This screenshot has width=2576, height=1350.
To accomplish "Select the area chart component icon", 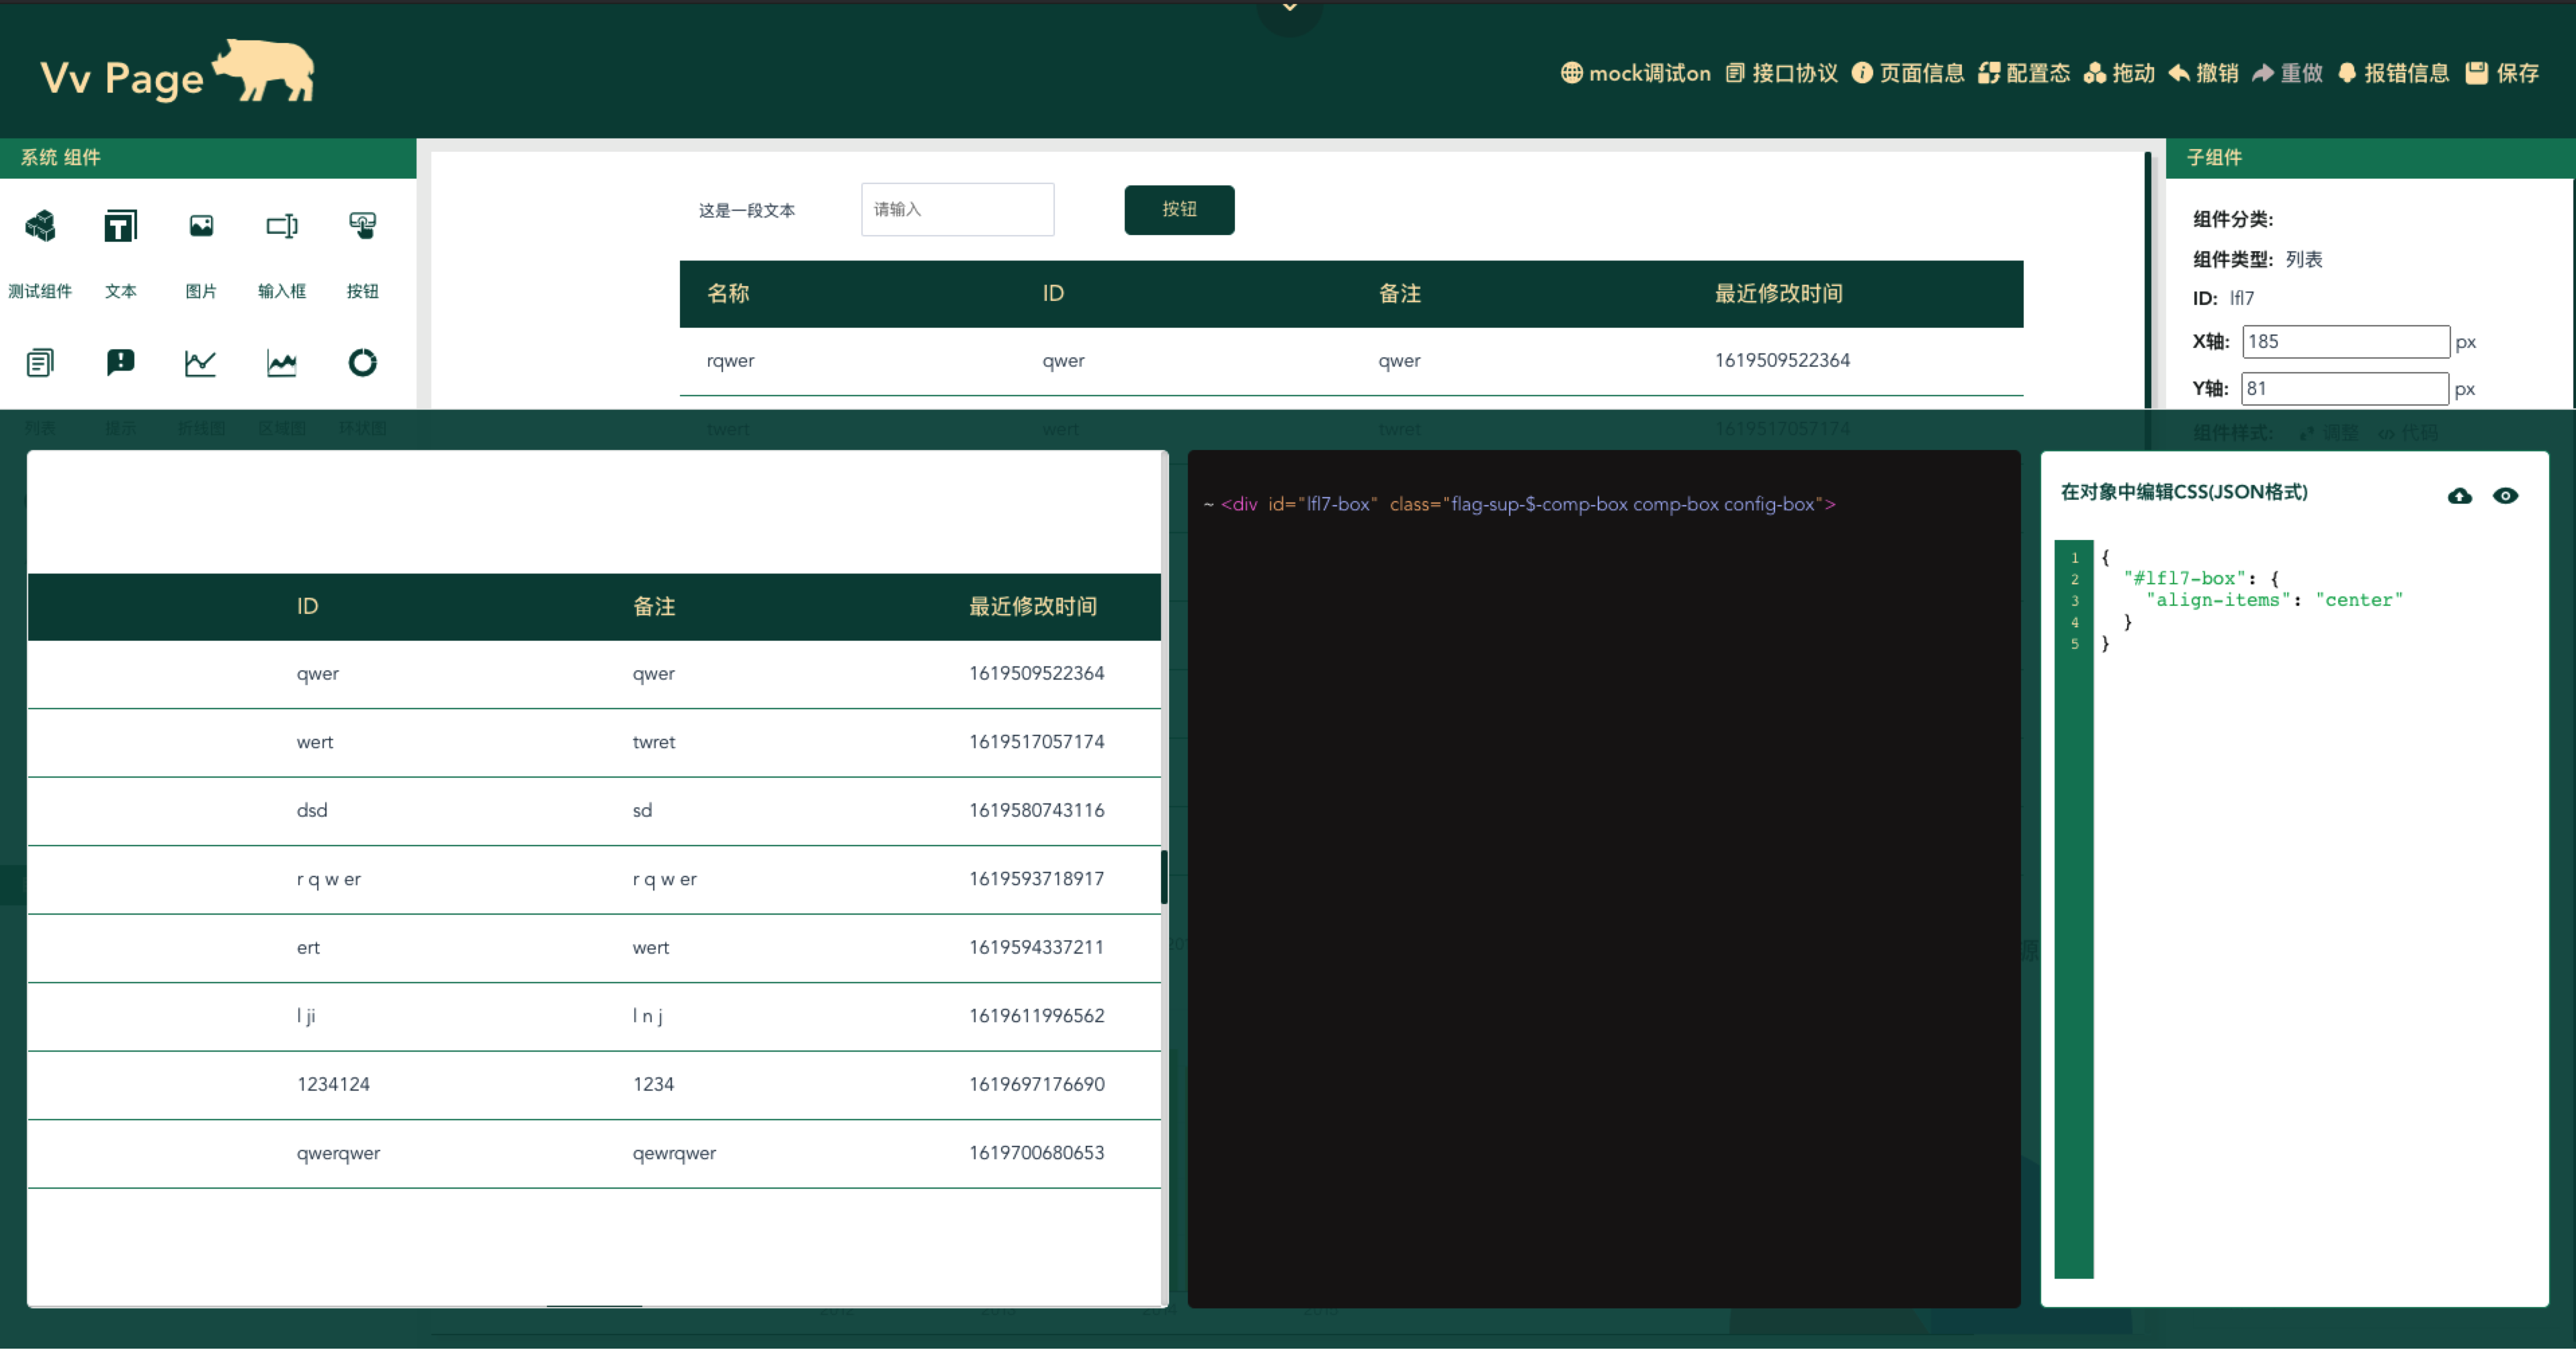I will pos(282,362).
